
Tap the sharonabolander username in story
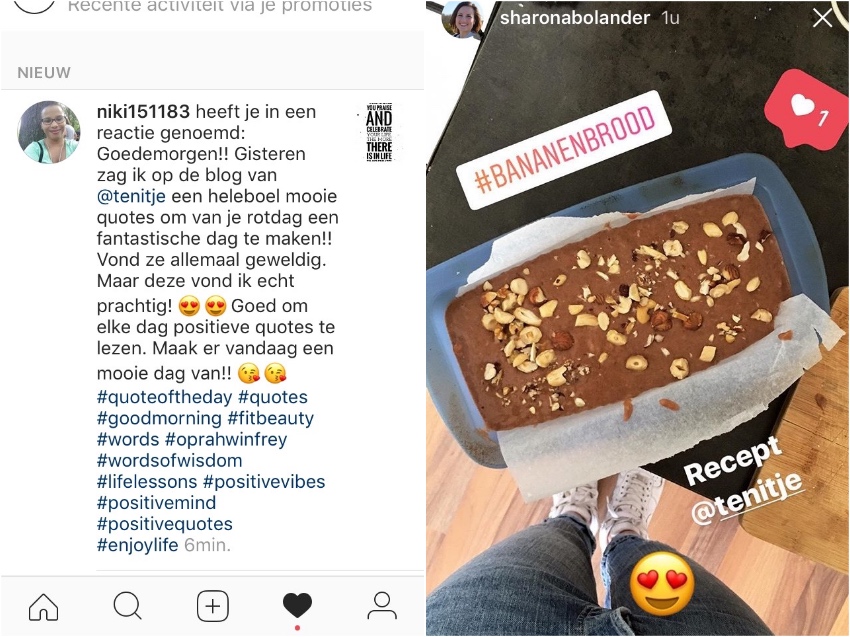click(x=575, y=18)
